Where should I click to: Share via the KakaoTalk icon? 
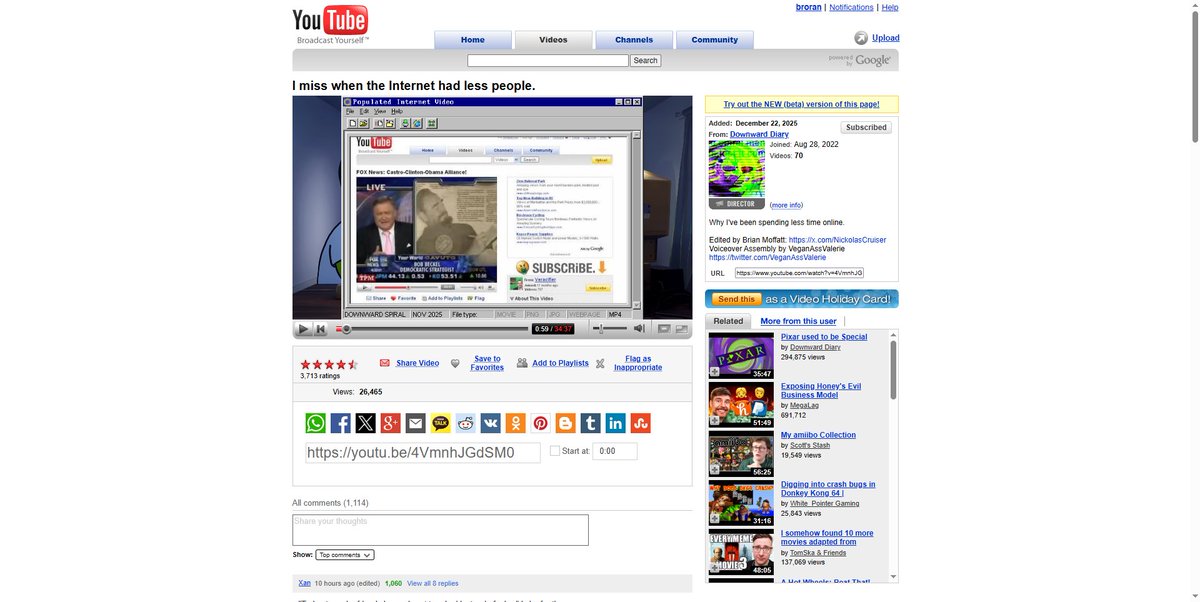(x=441, y=423)
